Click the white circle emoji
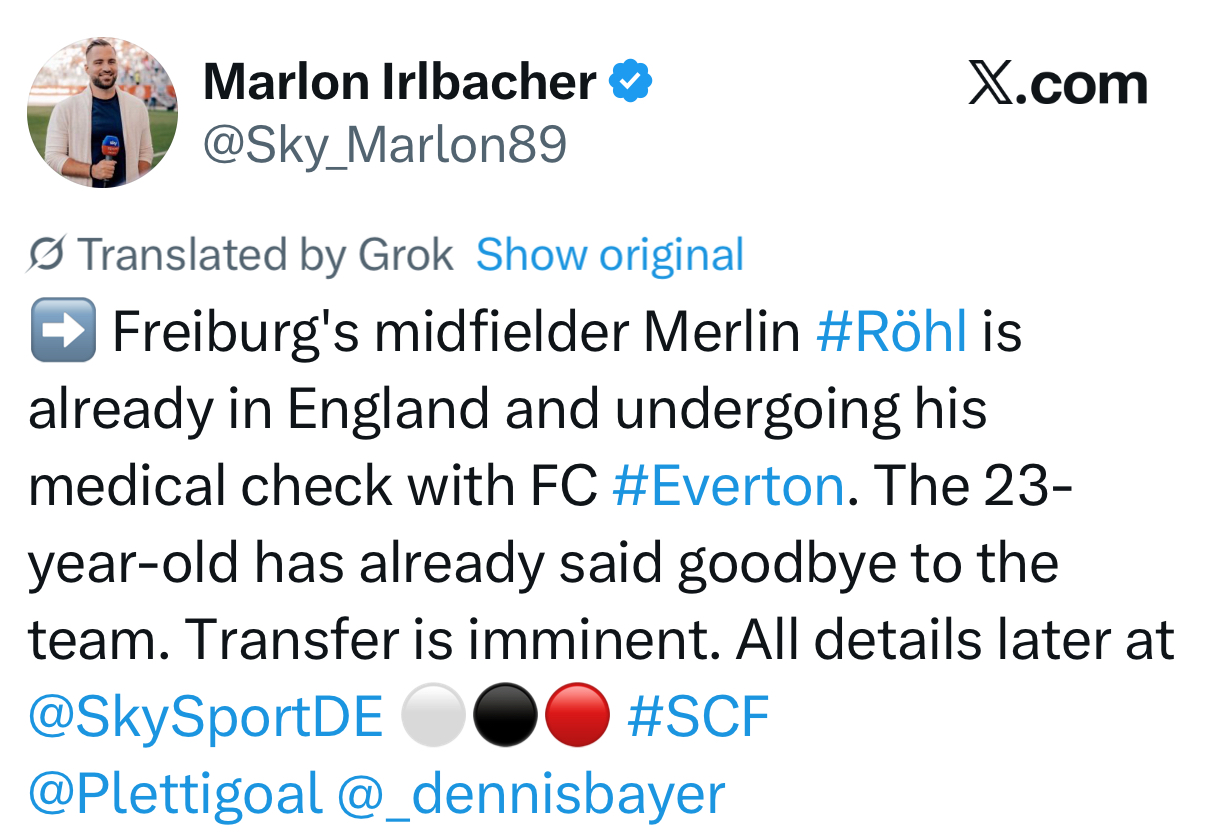Viewport: 1206px width, 836px height. pyautogui.click(x=433, y=718)
